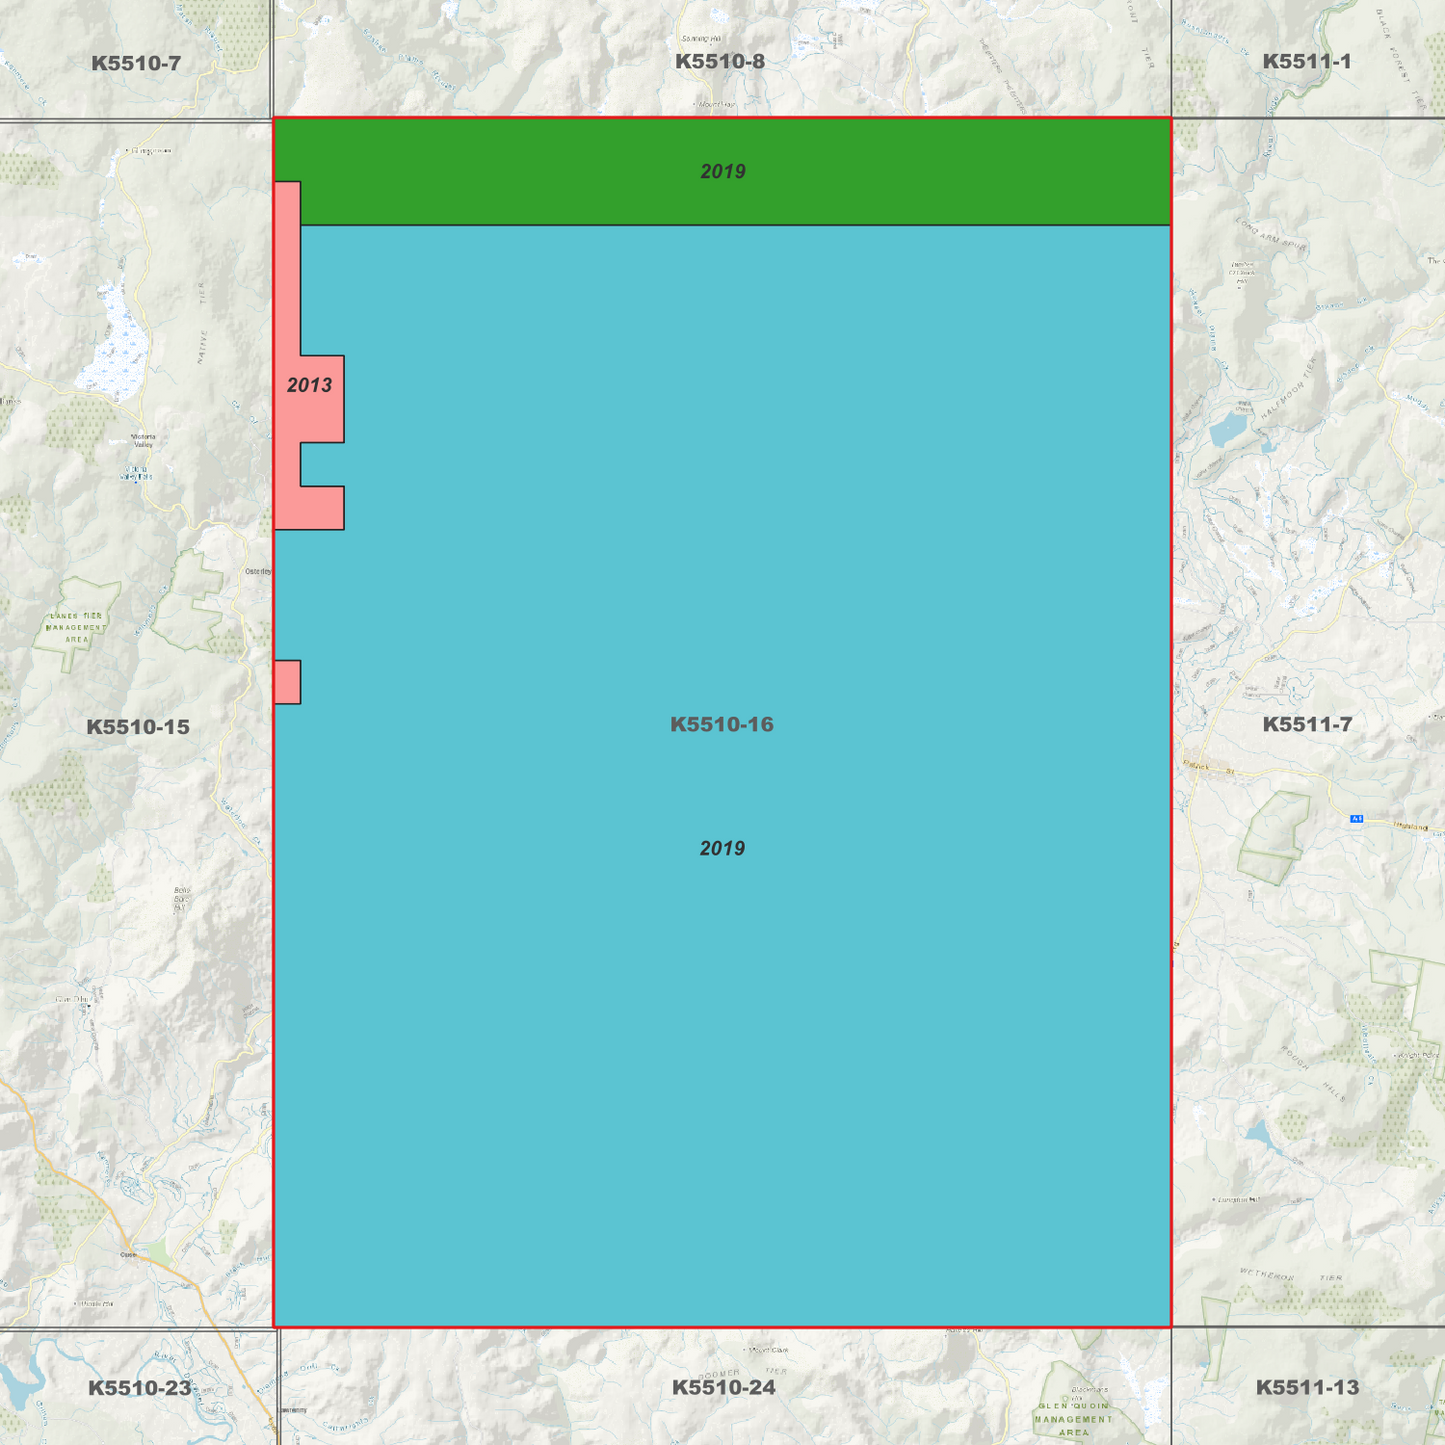Click the K5510-23 grid cell label
1445x1445 pixels.
pos(140,1386)
